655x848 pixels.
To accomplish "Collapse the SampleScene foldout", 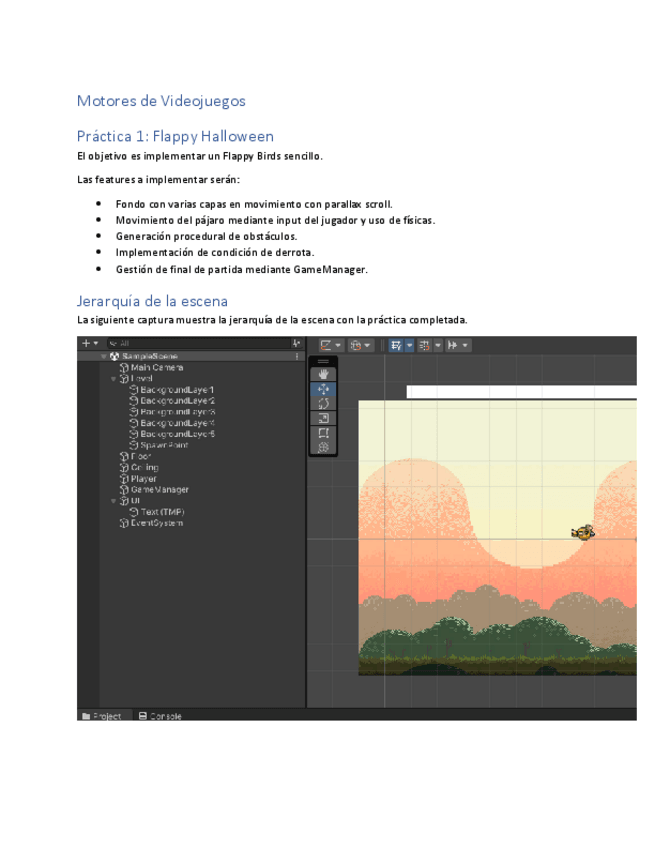I will click(104, 356).
